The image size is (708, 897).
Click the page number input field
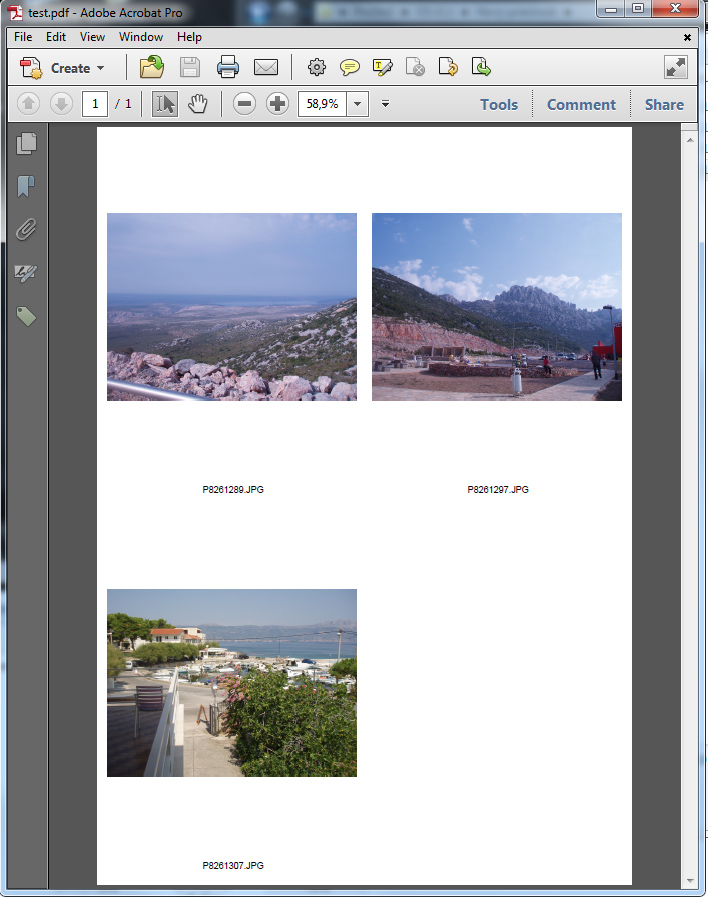95,104
